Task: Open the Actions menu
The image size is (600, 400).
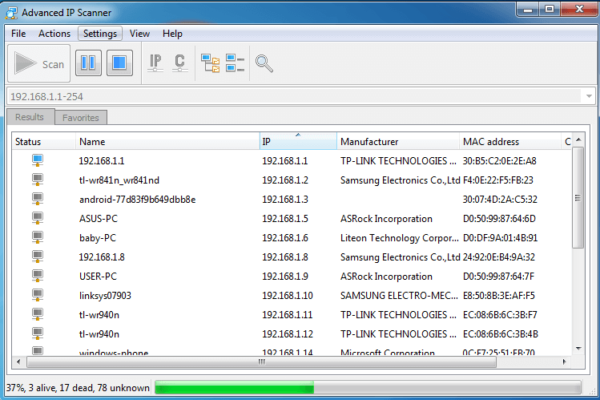Action: coord(54,33)
